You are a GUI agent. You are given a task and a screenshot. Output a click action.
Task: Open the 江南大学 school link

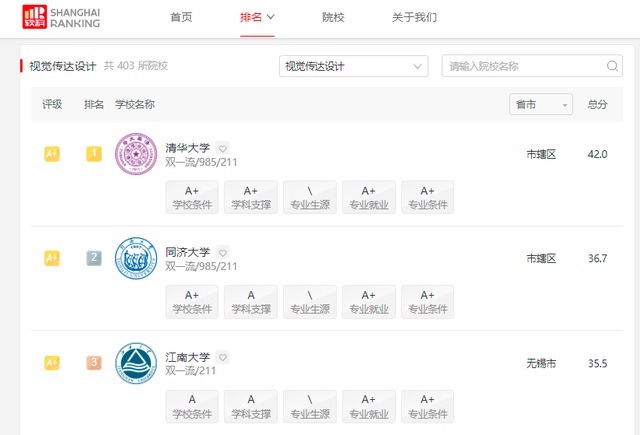click(187, 357)
